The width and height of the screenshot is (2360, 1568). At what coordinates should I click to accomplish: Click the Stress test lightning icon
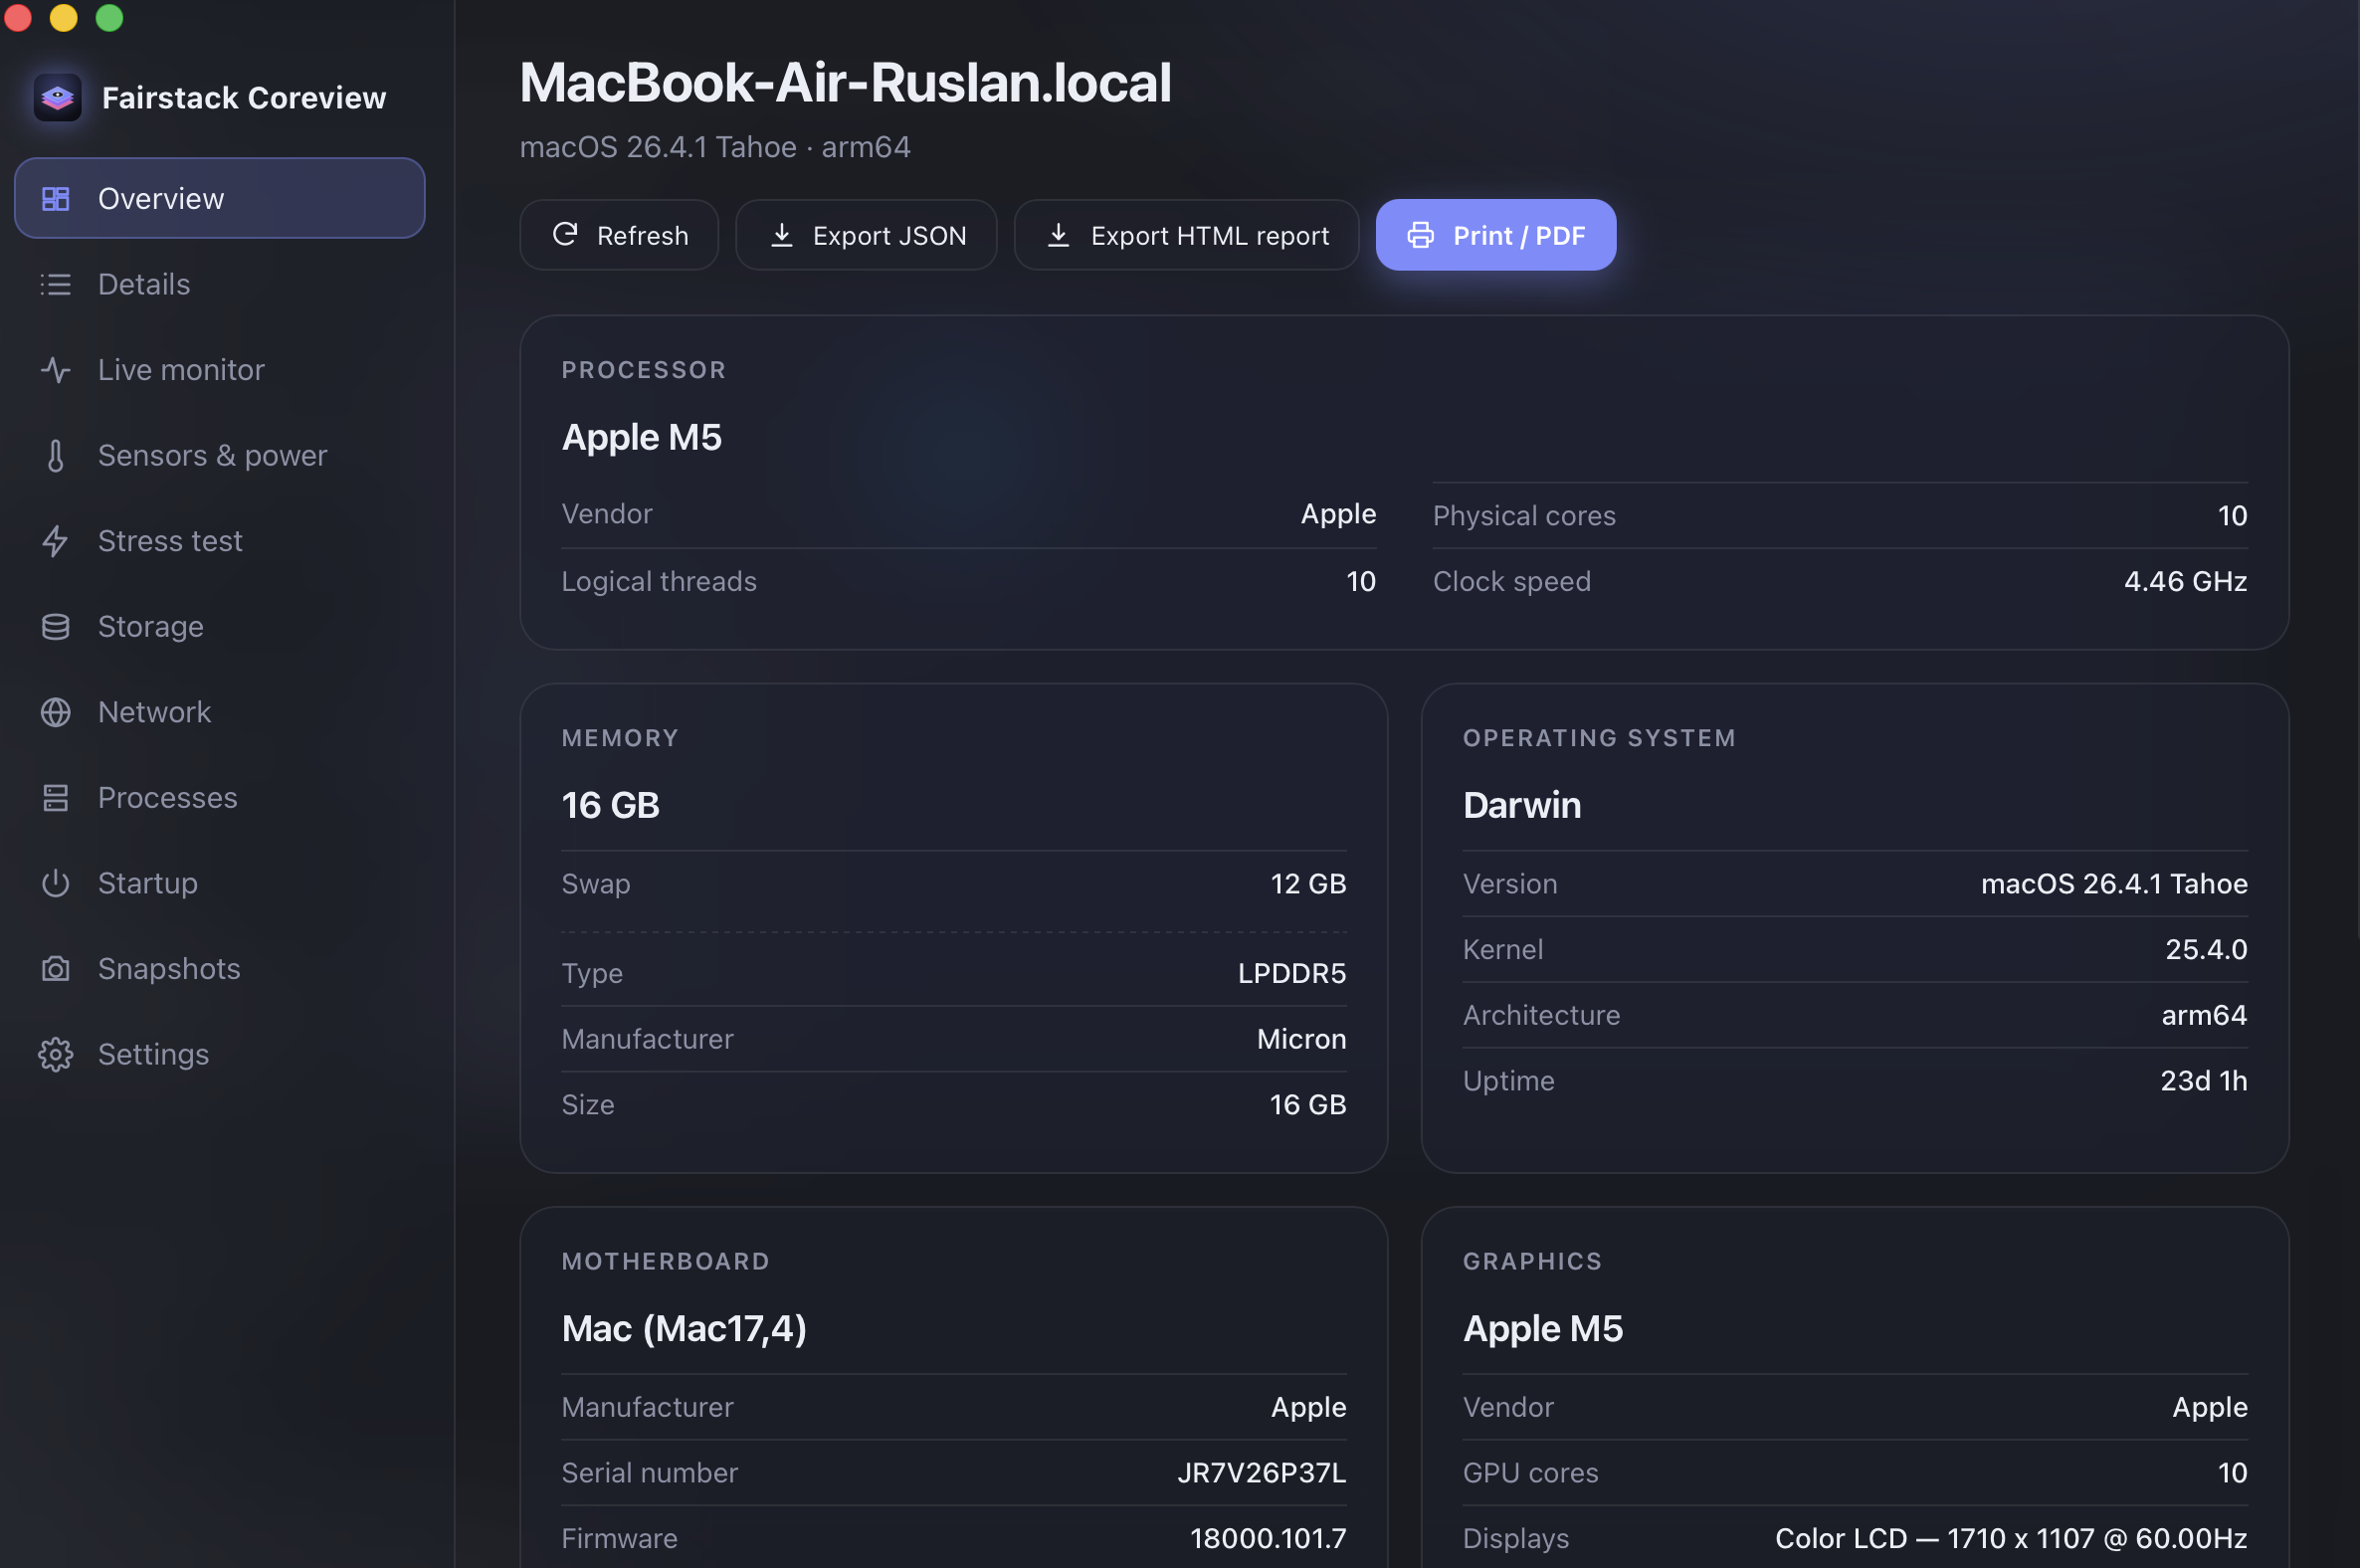[x=55, y=541]
